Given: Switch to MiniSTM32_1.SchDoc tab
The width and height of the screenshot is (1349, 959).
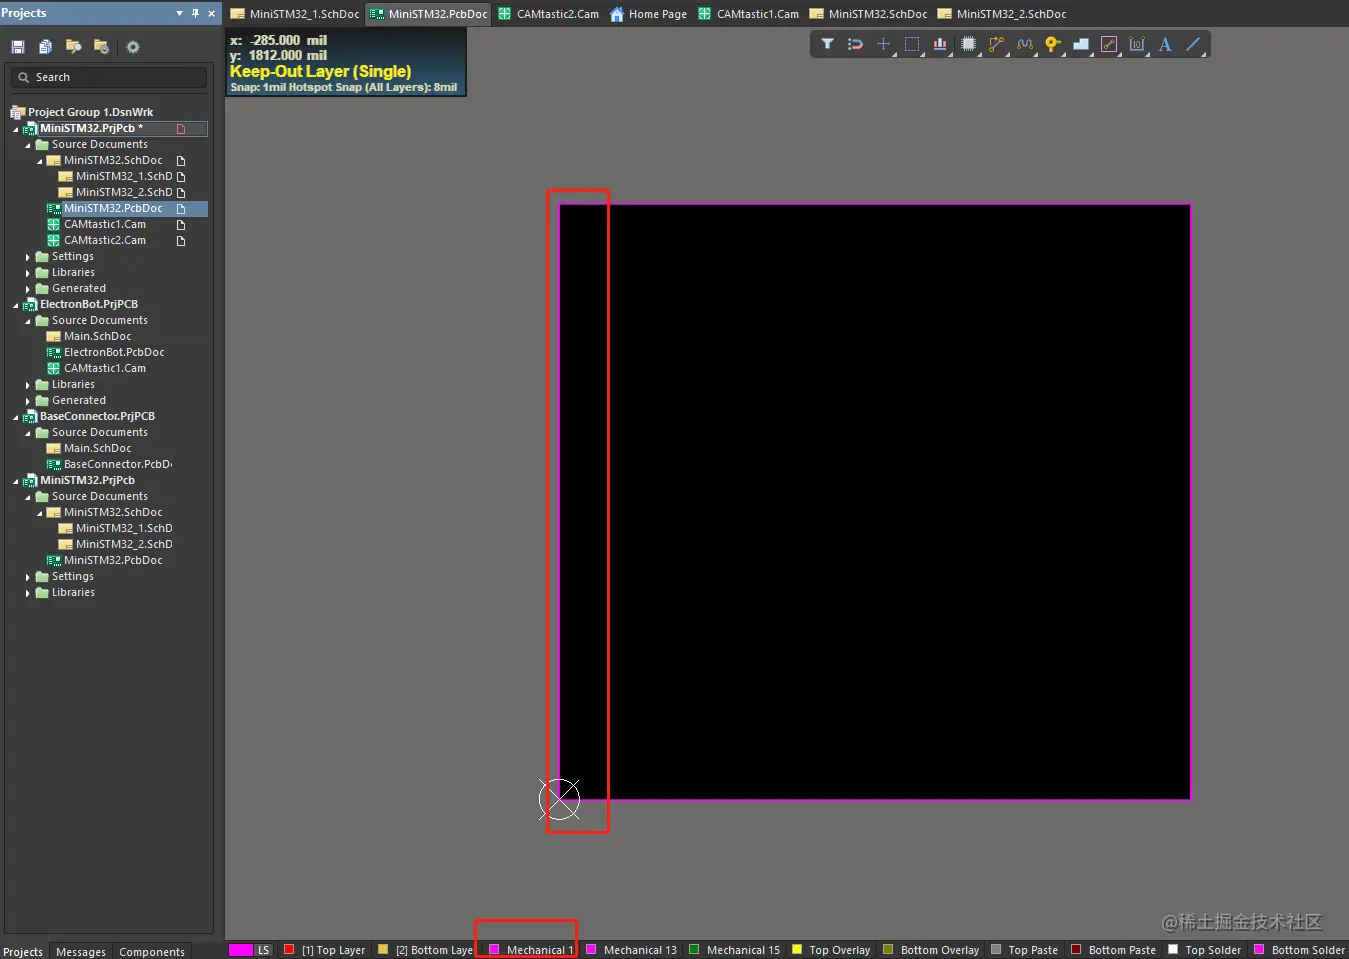Looking at the screenshot, I should [x=295, y=14].
